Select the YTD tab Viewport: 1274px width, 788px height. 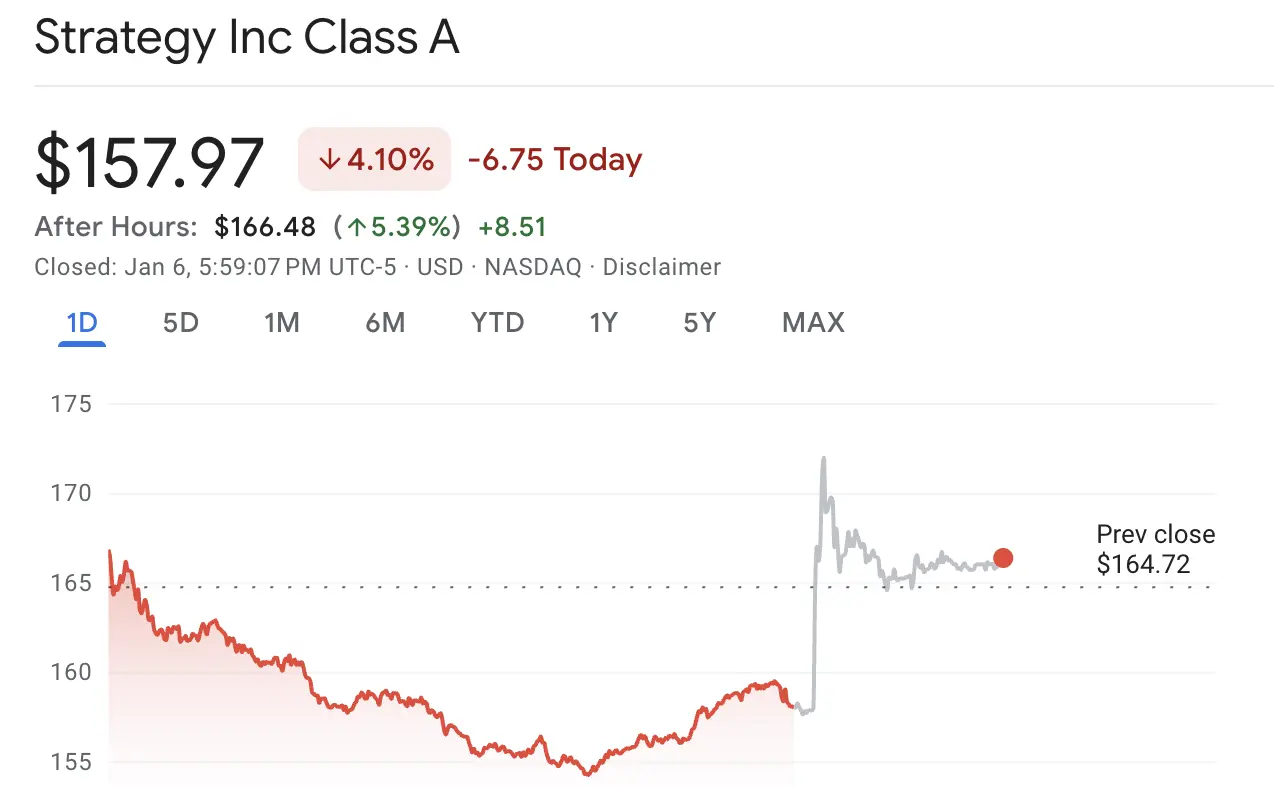[x=497, y=322]
